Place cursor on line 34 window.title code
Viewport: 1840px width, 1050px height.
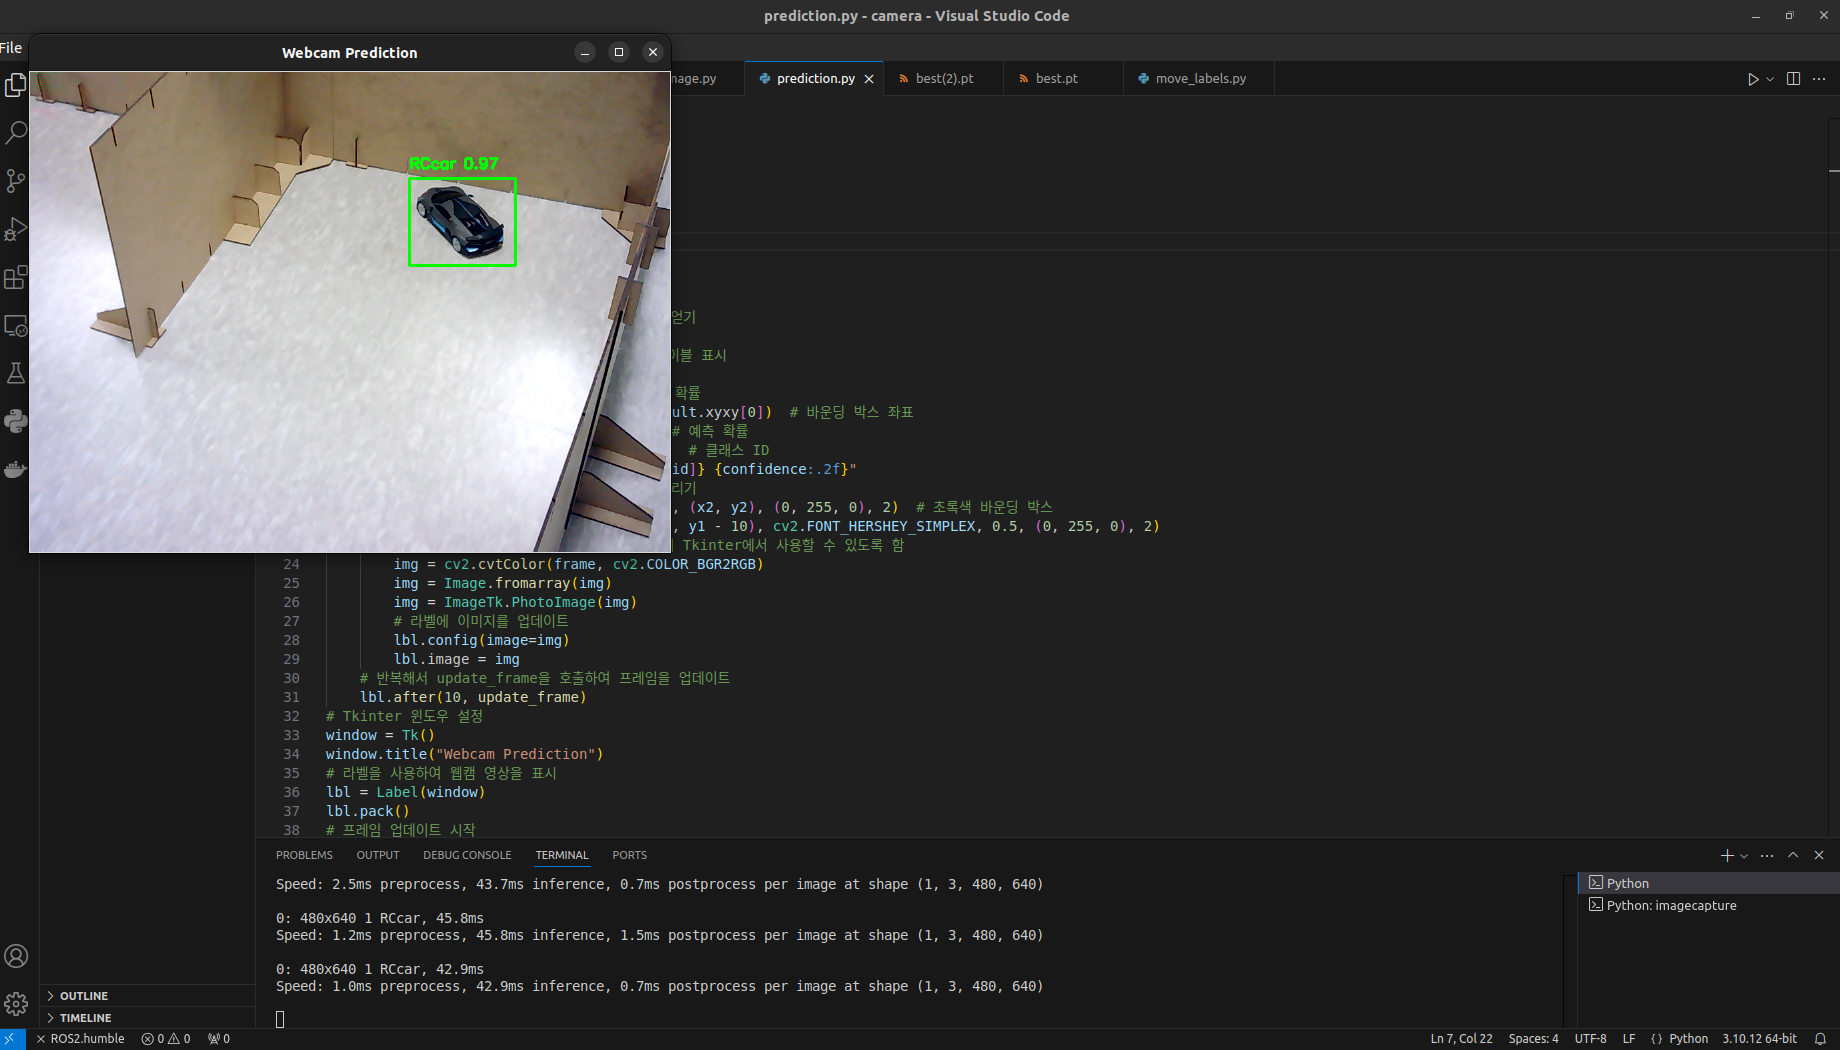(464, 754)
